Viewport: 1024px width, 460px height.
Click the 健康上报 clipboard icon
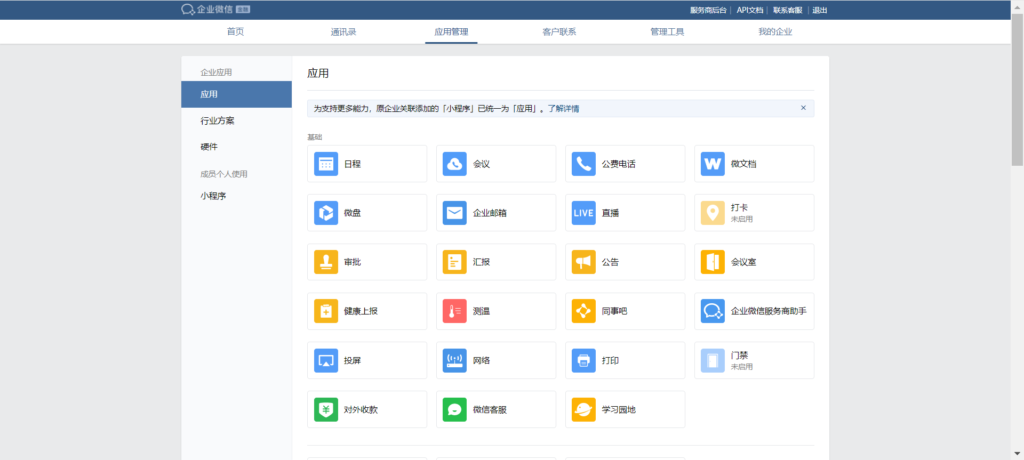[x=326, y=311]
